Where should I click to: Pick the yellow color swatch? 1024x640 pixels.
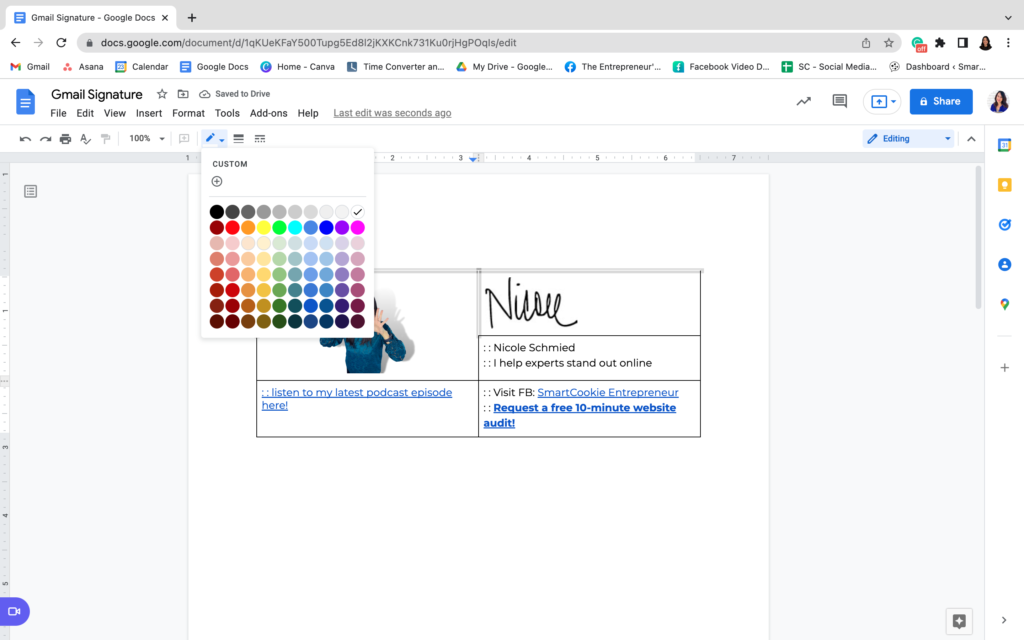264,227
